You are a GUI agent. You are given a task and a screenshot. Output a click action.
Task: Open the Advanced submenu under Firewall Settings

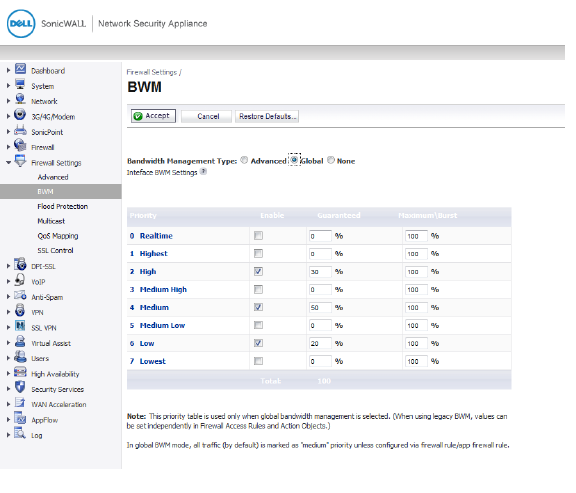pyautogui.click(x=53, y=177)
